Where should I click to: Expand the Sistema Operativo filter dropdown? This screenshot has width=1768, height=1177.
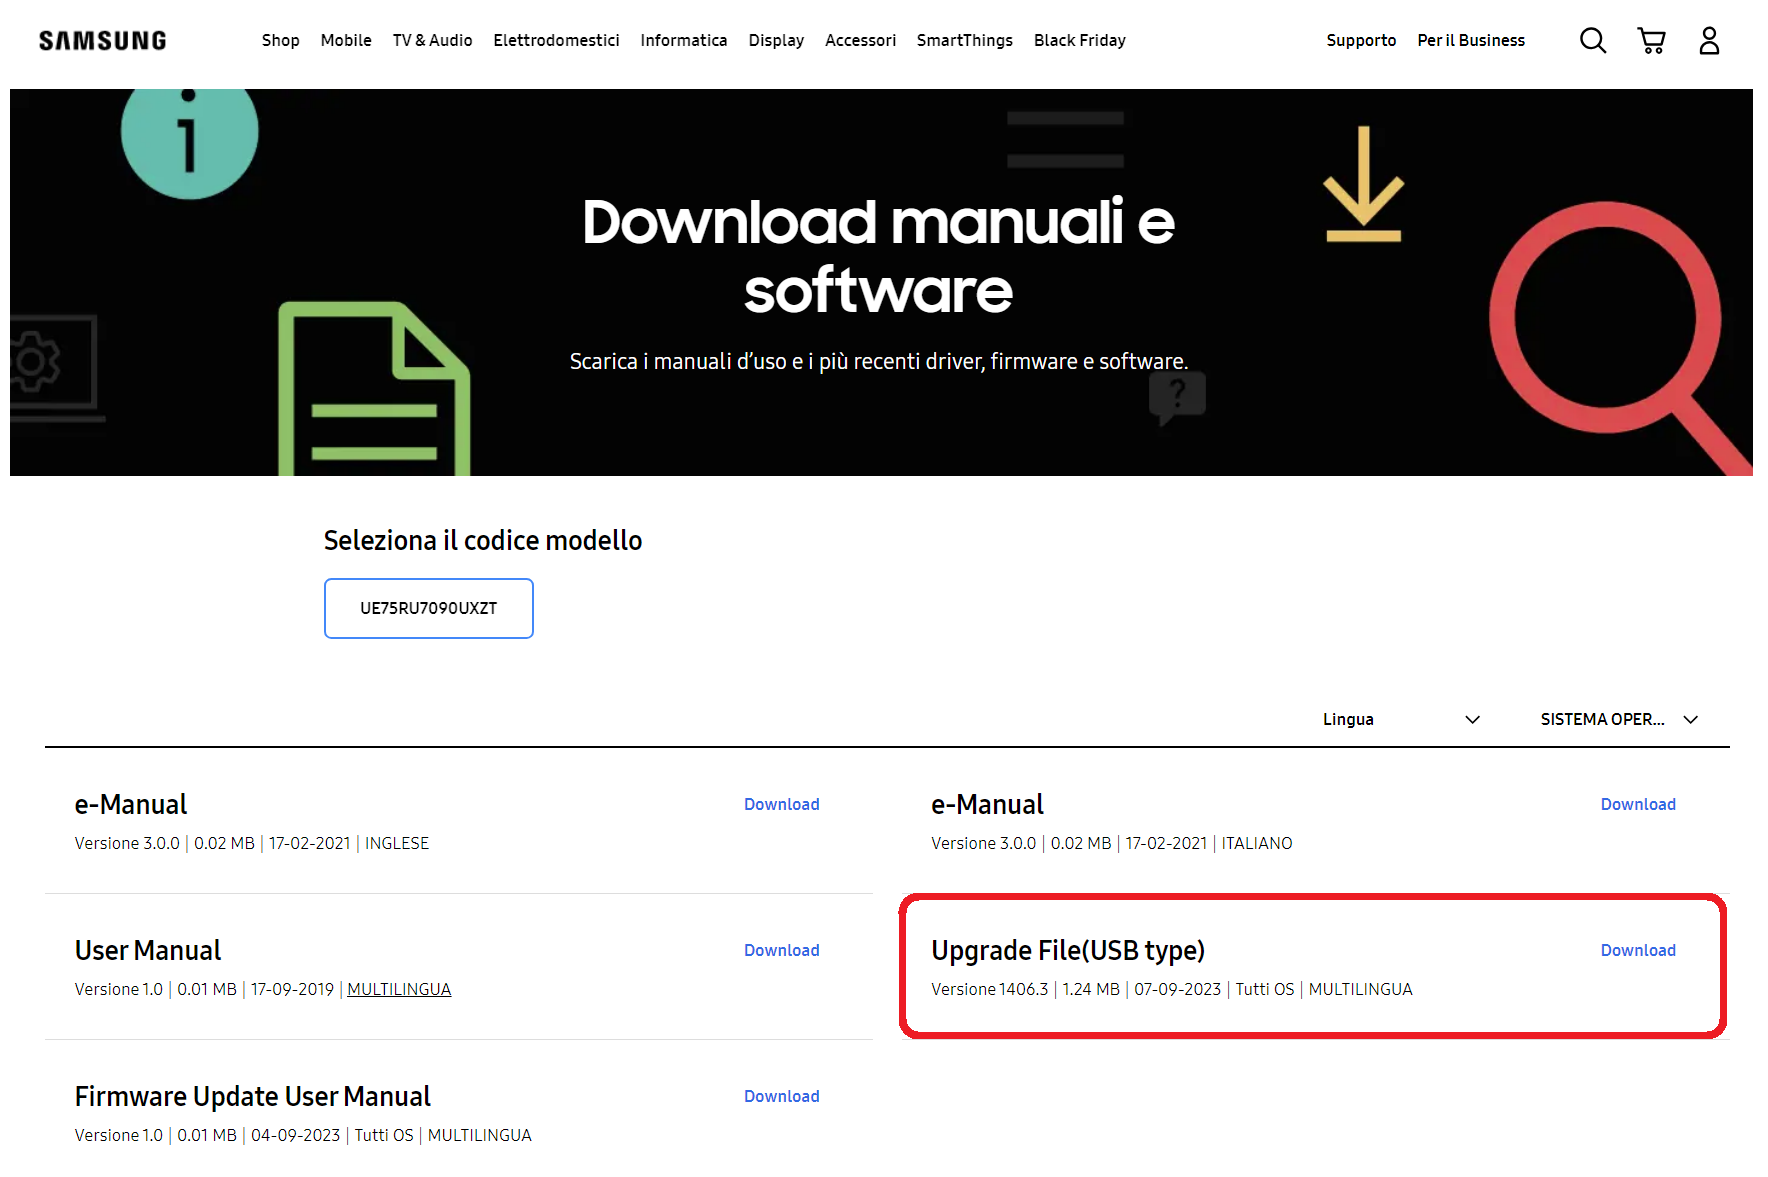coord(1619,719)
